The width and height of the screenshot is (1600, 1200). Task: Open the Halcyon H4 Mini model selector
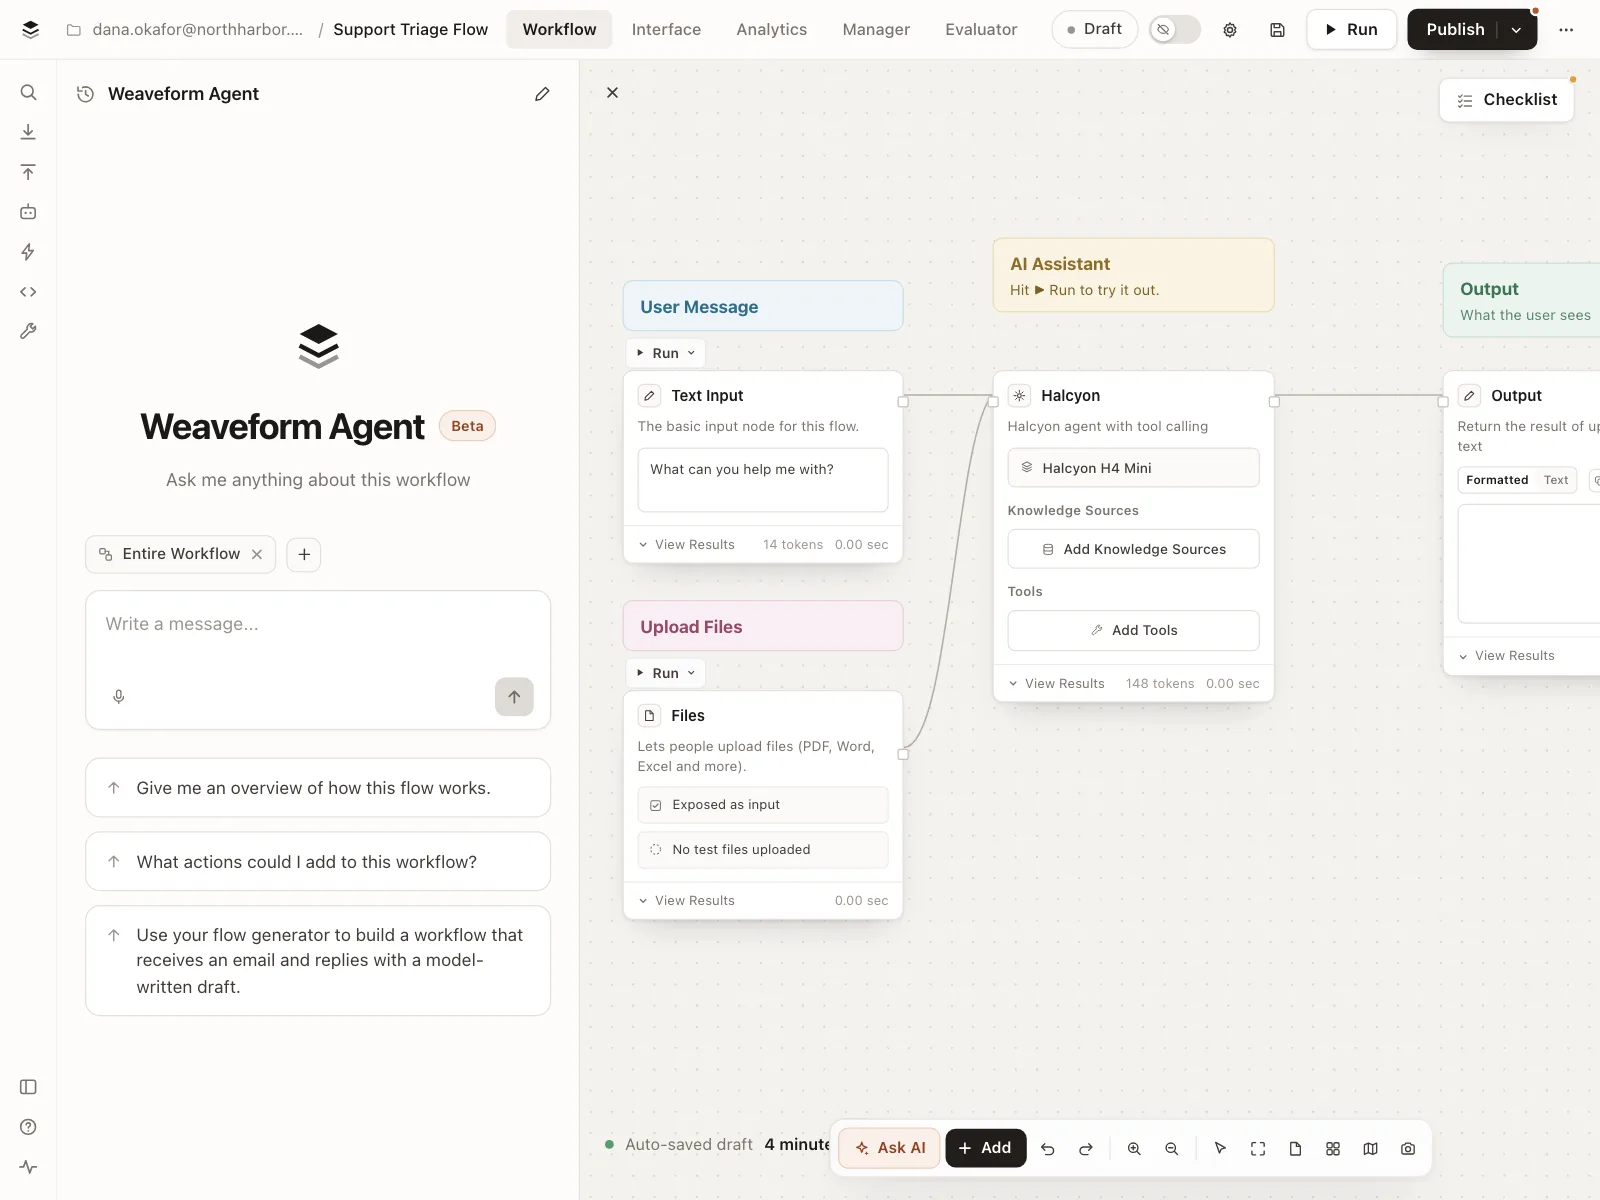[x=1133, y=468]
